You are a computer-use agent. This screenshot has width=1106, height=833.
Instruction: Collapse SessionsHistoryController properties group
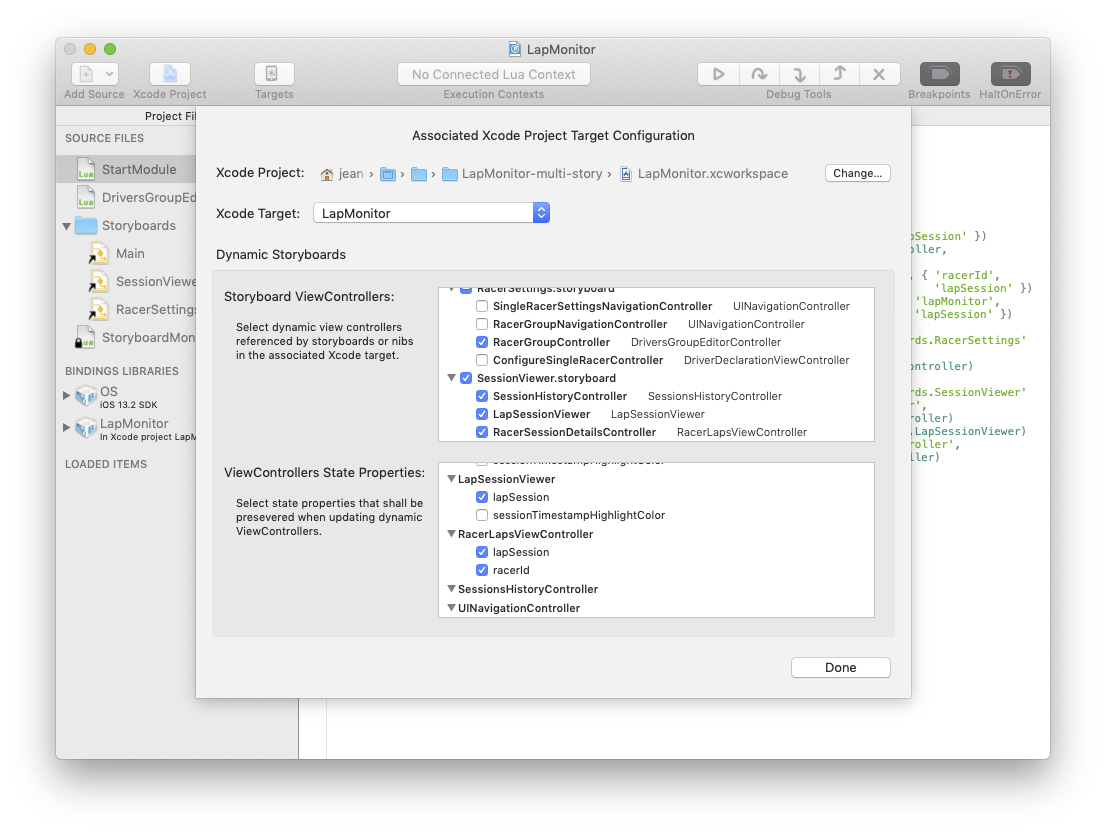pyautogui.click(x=451, y=589)
